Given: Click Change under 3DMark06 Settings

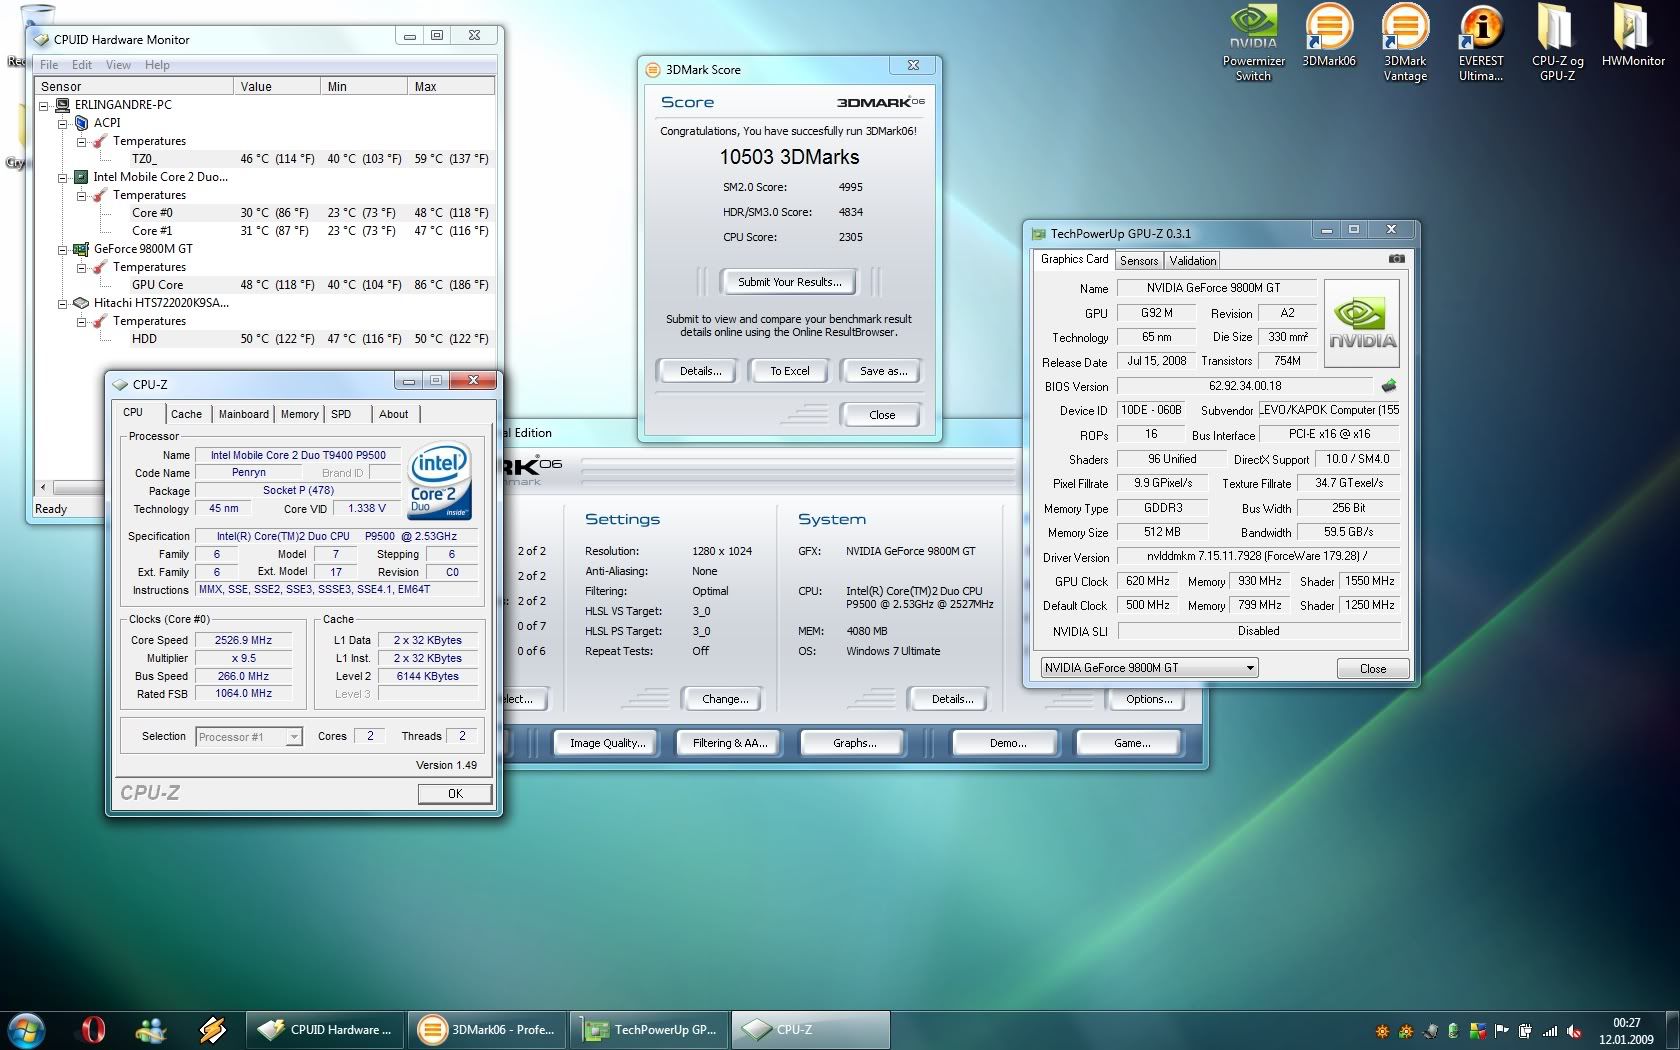Looking at the screenshot, I should point(725,699).
